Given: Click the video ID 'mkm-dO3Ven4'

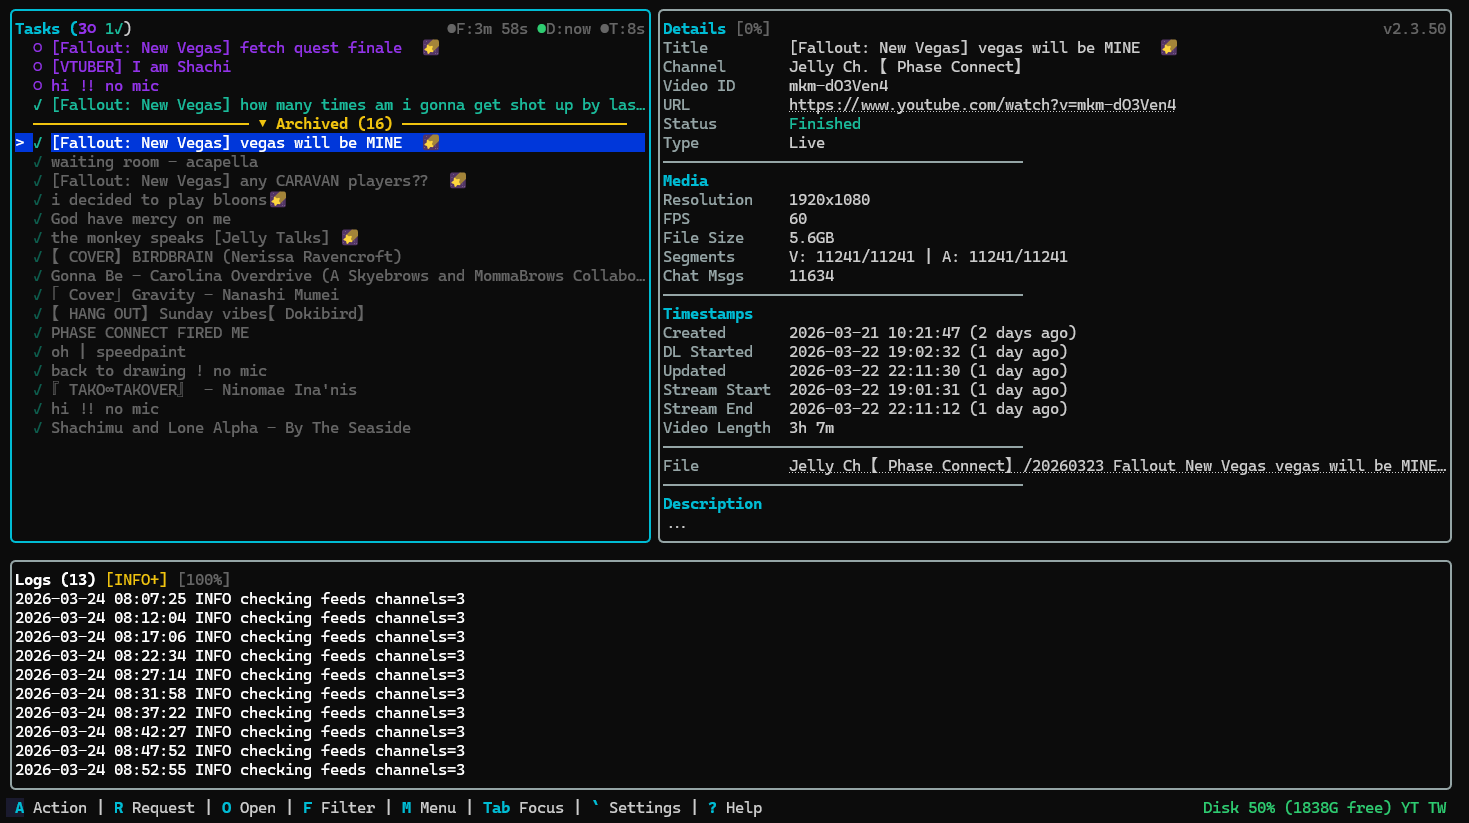Looking at the screenshot, I should (838, 86).
